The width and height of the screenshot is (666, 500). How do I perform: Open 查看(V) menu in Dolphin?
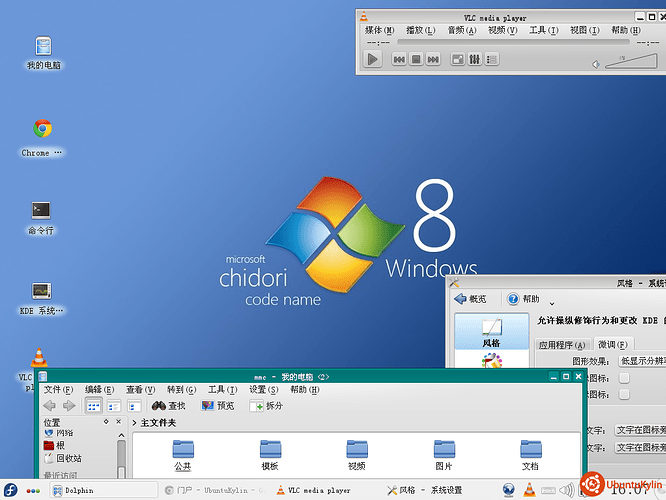click(x=141, y=390)
